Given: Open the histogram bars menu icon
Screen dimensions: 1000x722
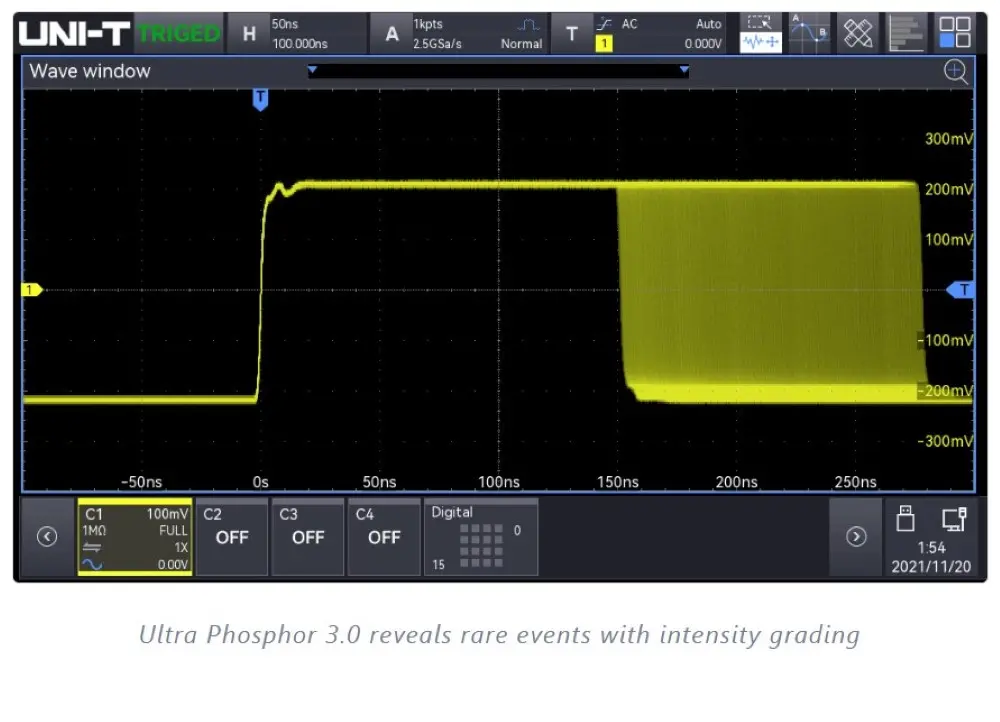Looking at the screenshot, I should [906, 33].
